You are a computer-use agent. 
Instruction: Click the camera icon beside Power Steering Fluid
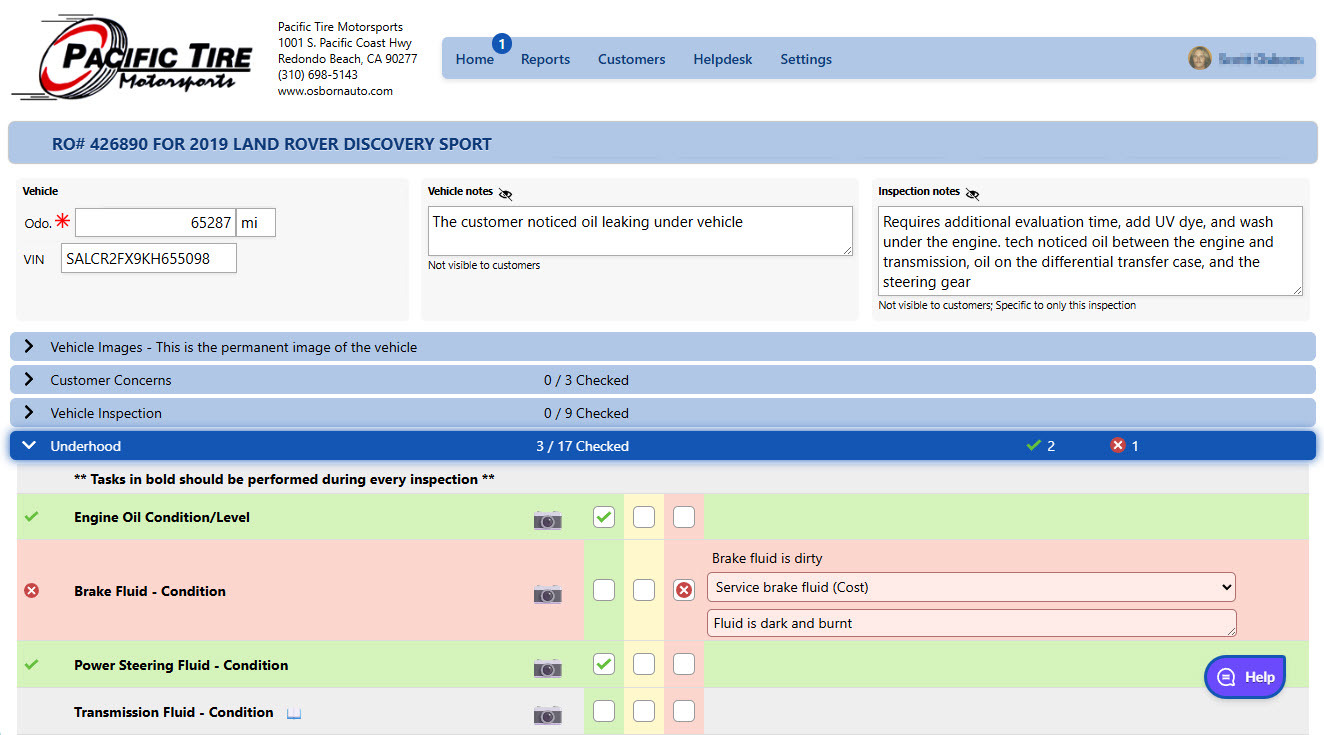tap(547, 664)
